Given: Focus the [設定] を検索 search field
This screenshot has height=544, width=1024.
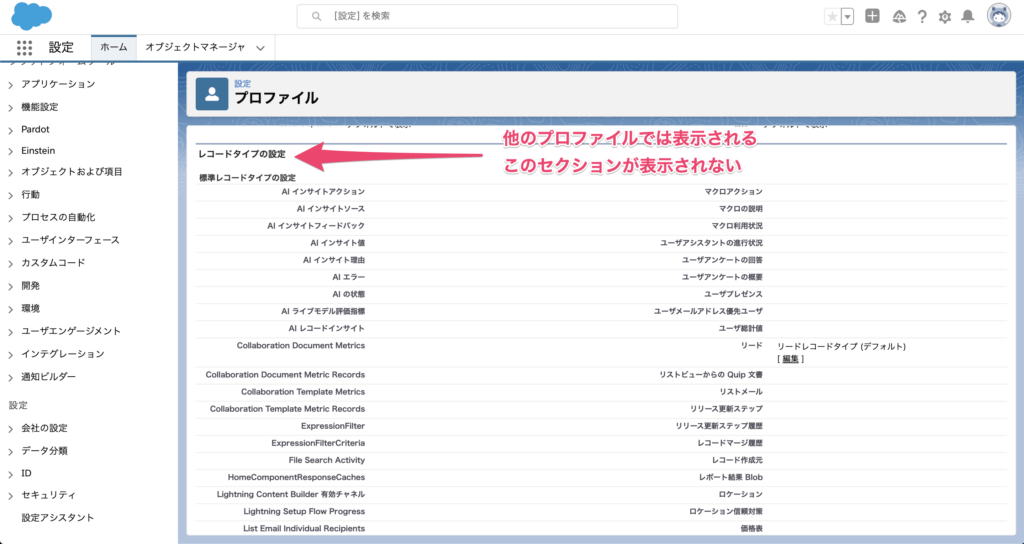Looking at the screenshot, I should pos(487,16).
